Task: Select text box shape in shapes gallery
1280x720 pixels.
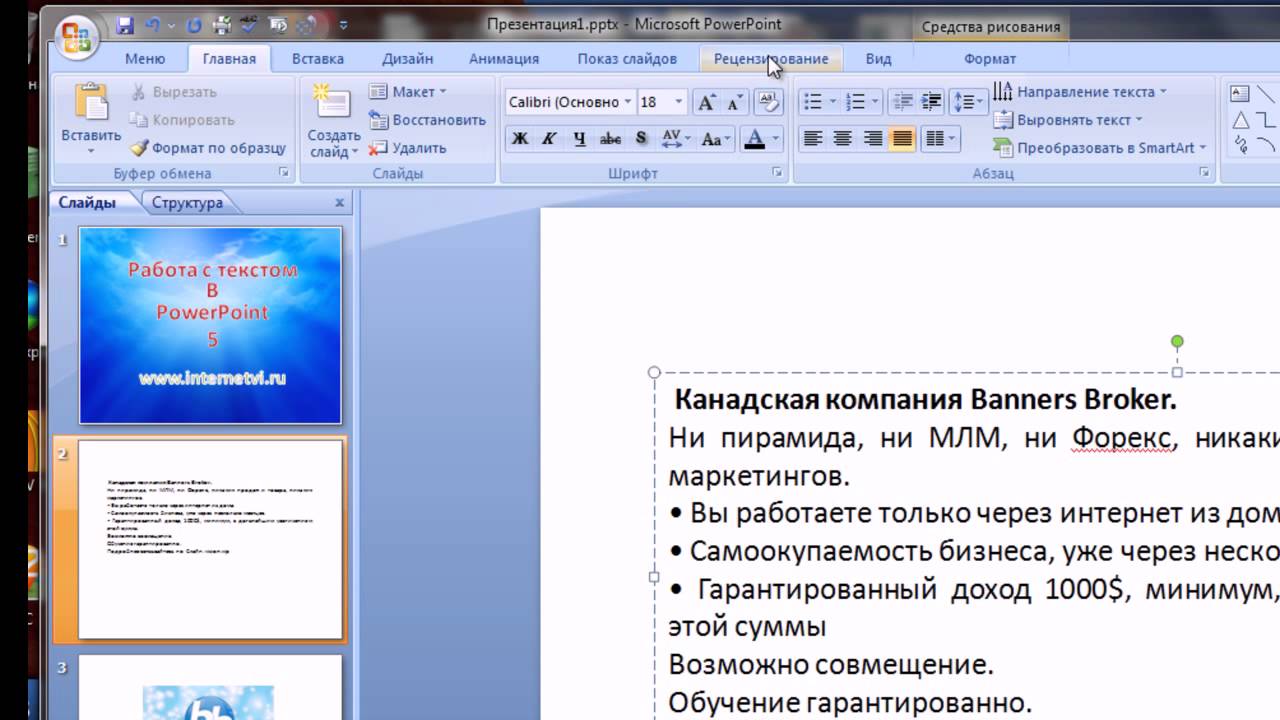Action: (1240, 95)
